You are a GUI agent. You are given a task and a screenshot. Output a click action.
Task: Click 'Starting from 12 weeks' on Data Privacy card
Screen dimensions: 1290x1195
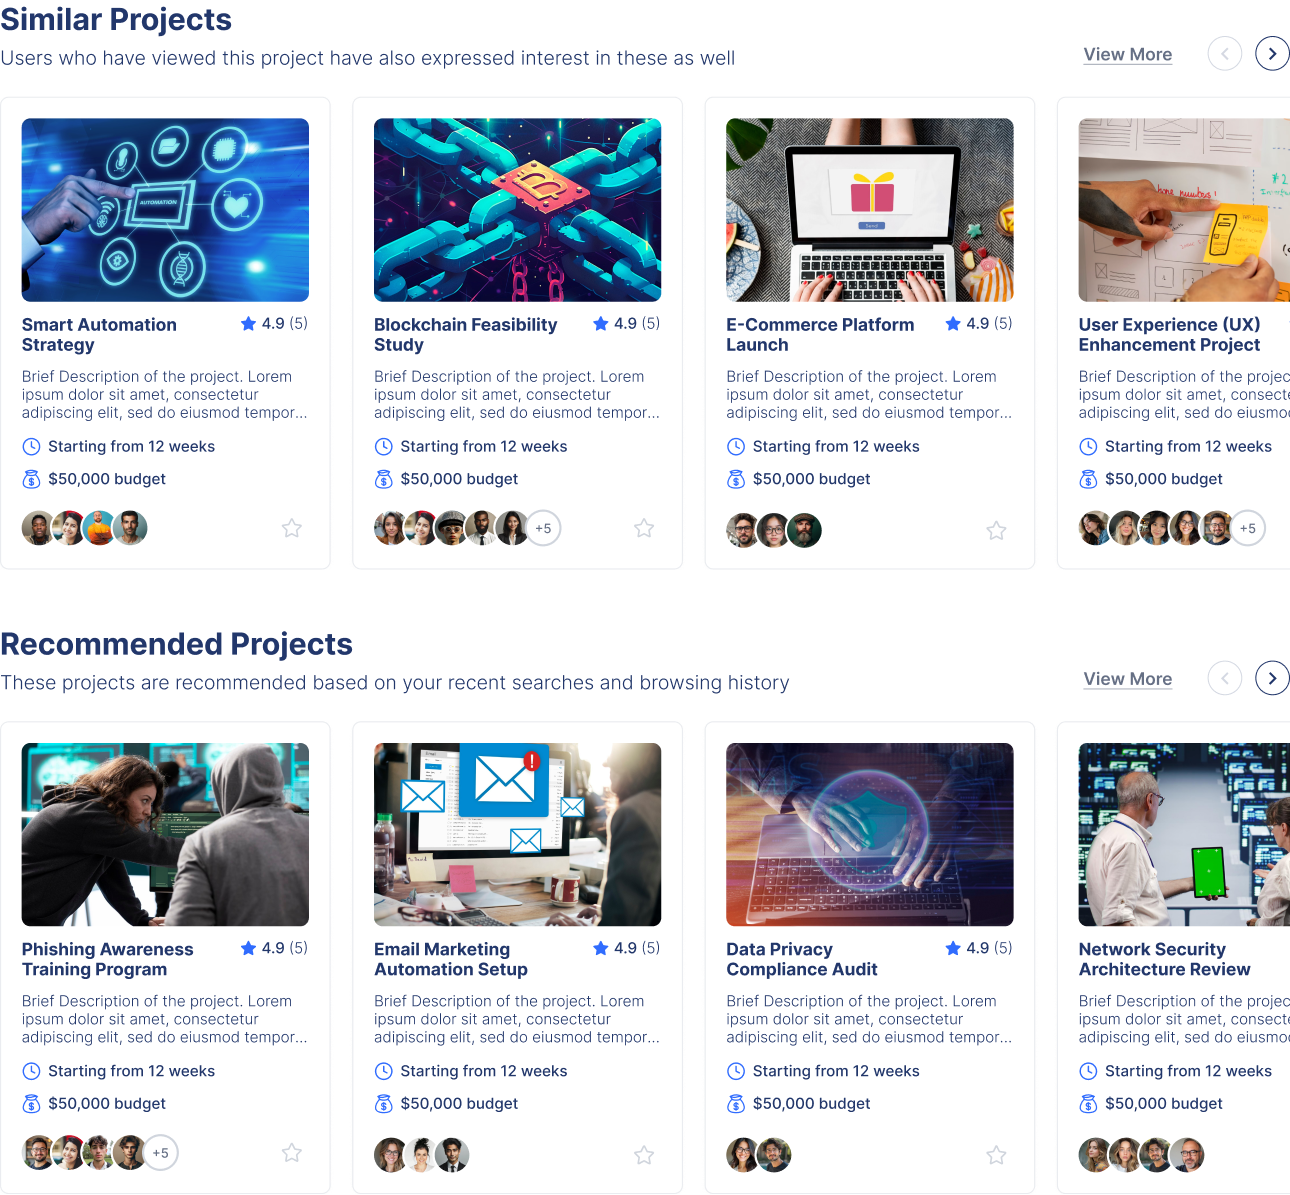click(836, 1071)
